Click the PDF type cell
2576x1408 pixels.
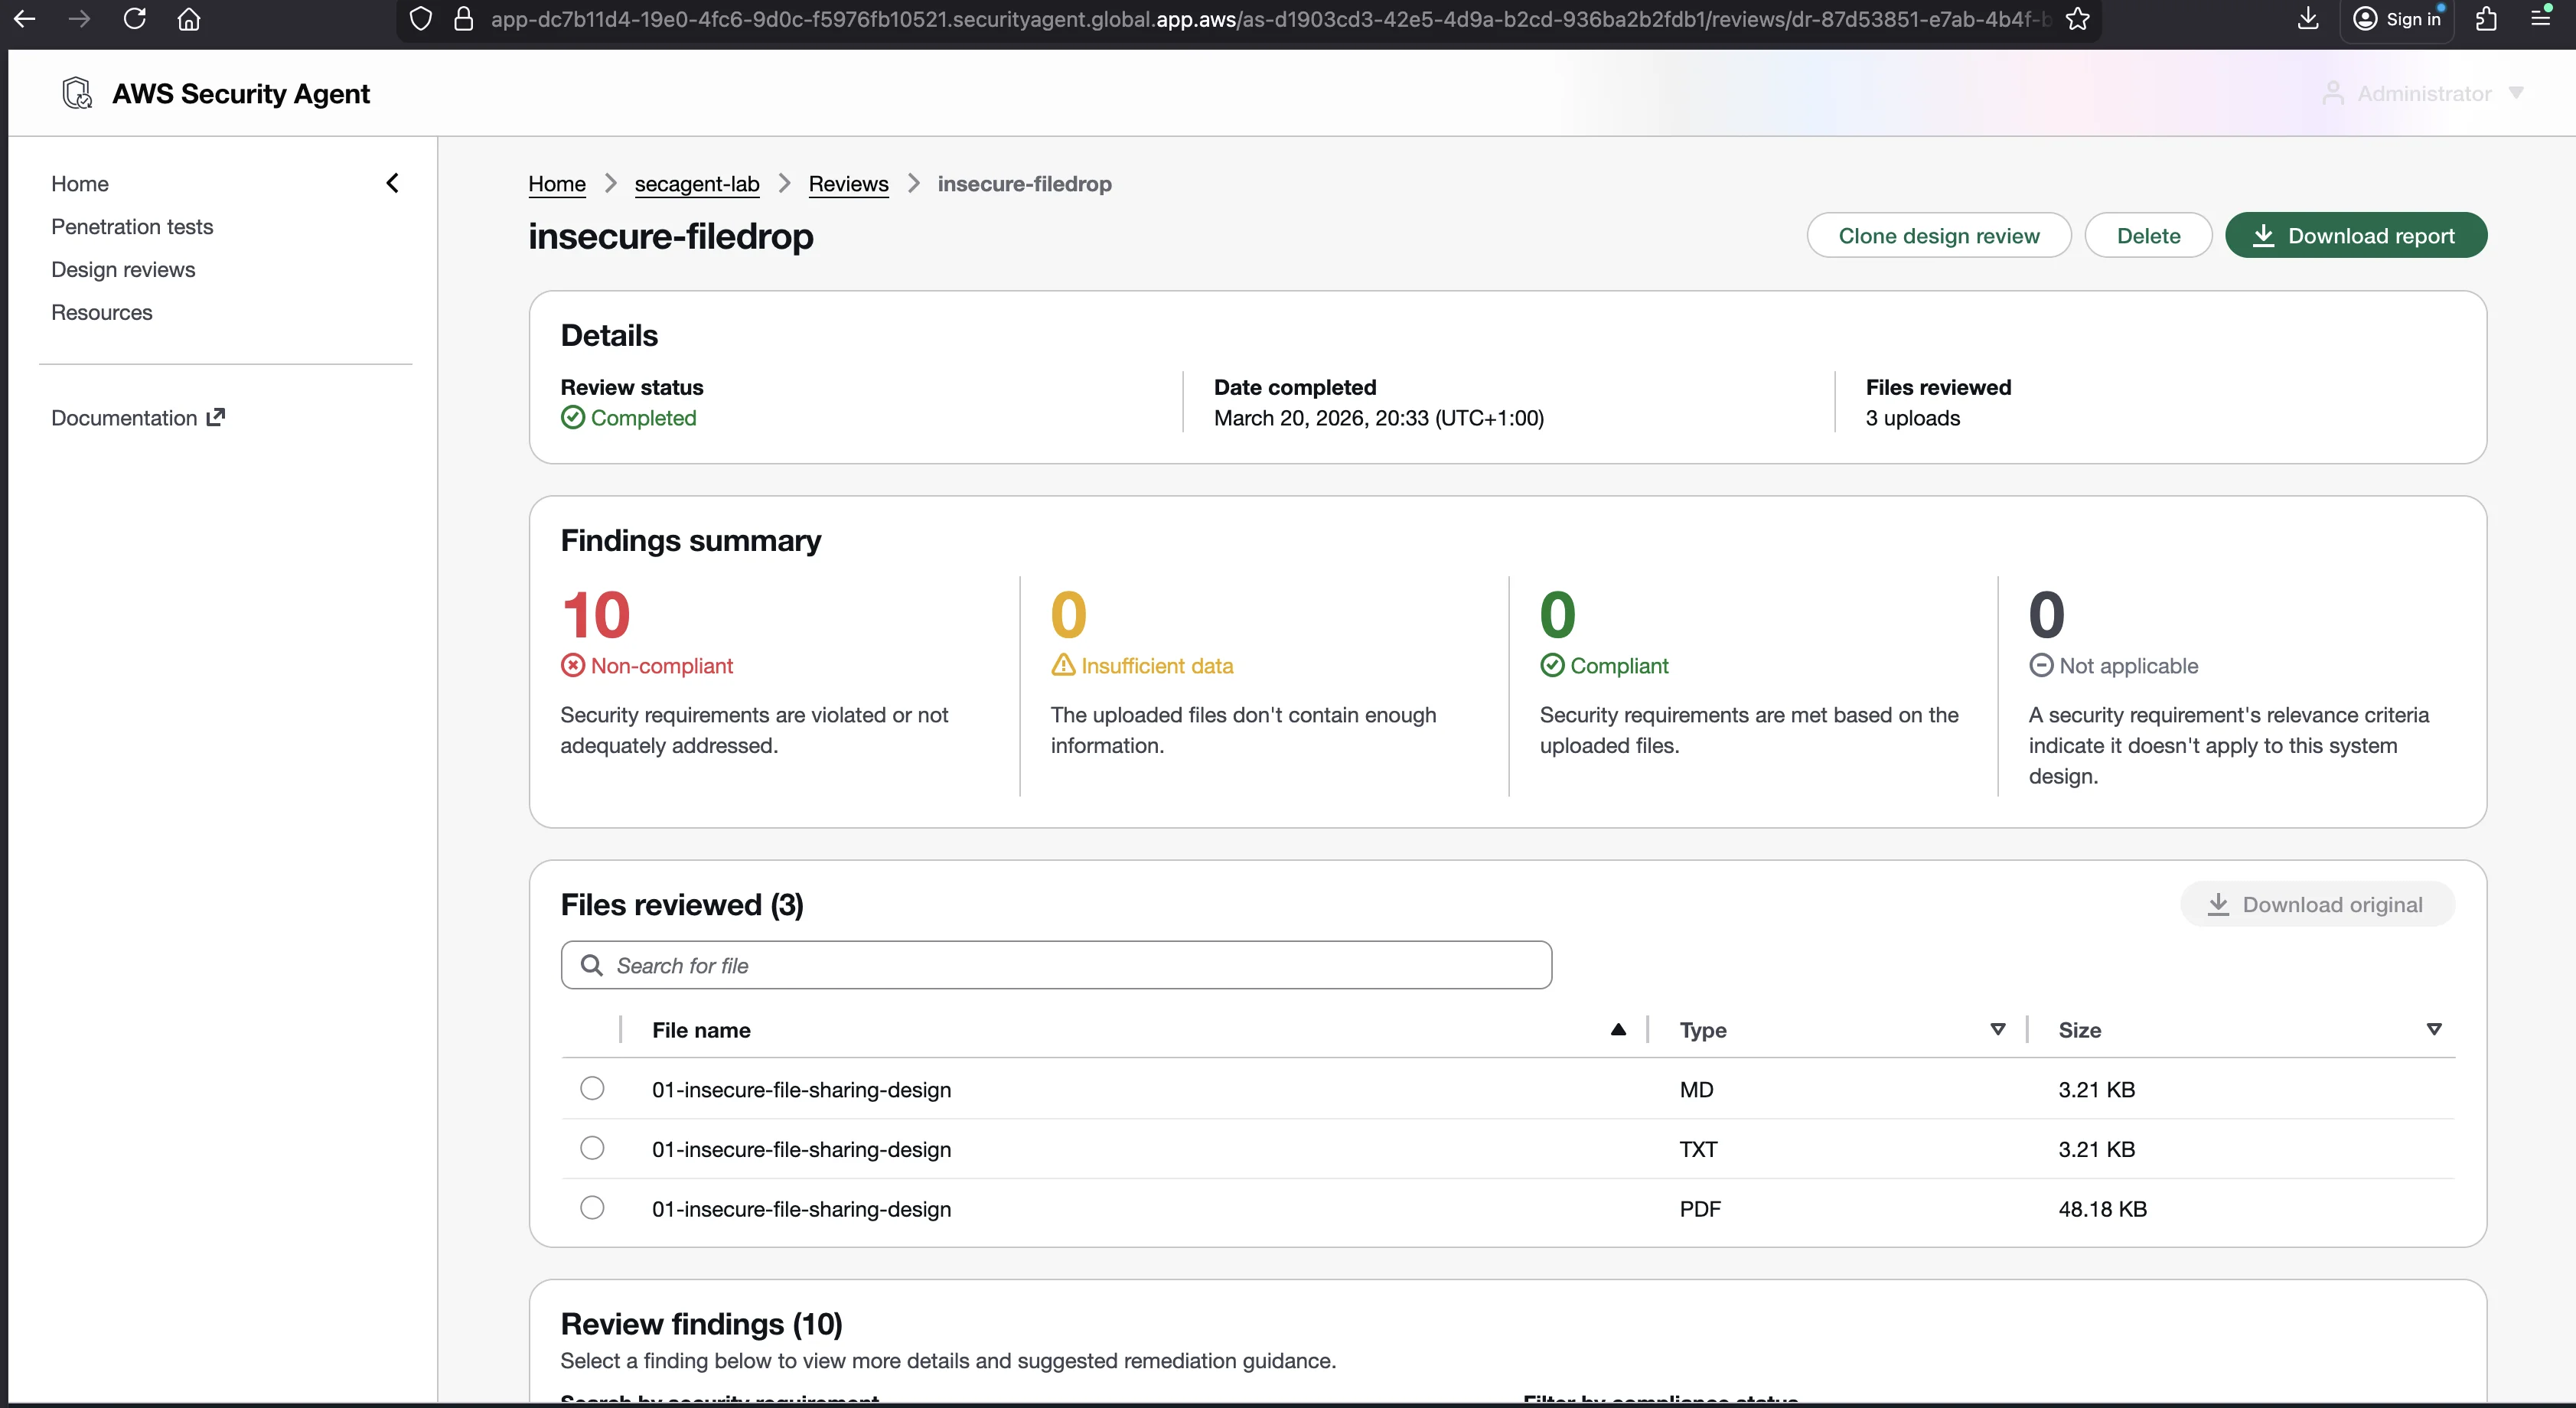click(1700, 1209)
